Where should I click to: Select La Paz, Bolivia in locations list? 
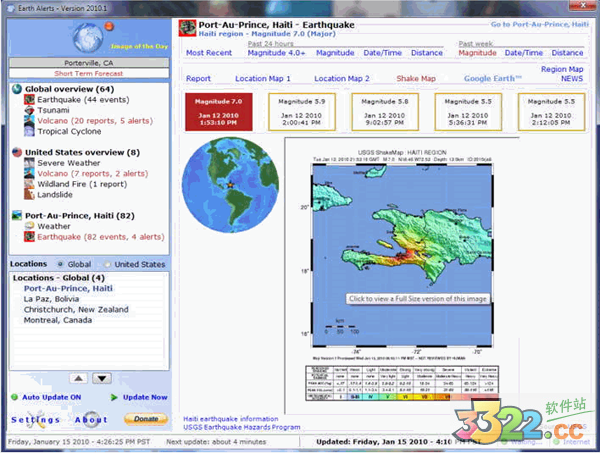(x=51, y=299)
